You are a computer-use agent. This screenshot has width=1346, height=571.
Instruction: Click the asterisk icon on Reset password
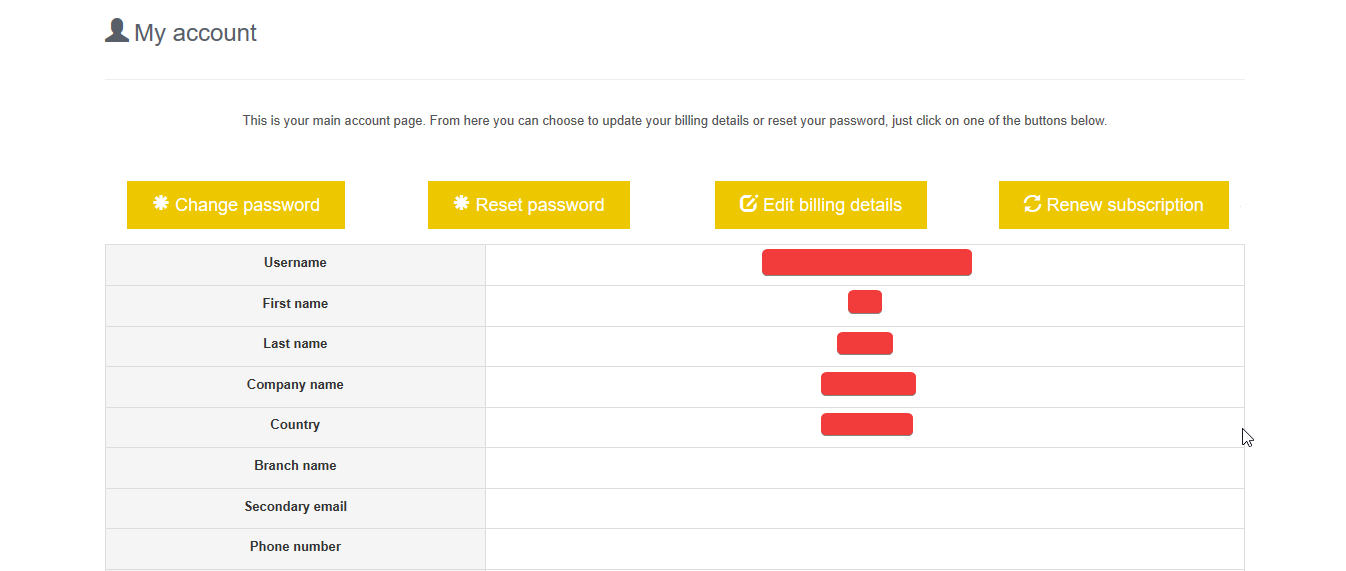point(462,203)
